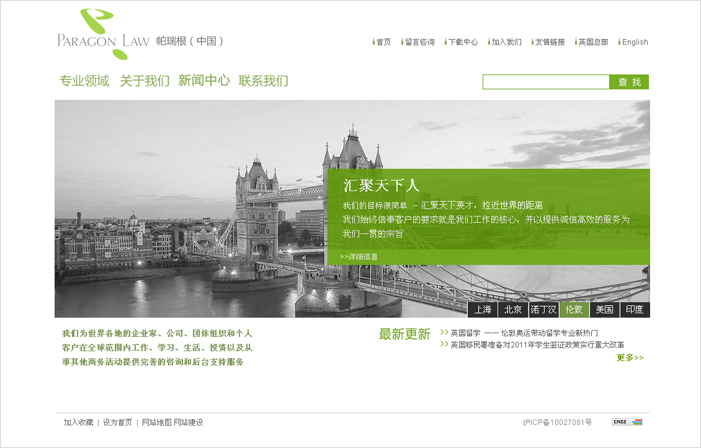Click the Paragon Law logo
701x448 pixels.
coord(103,33)
